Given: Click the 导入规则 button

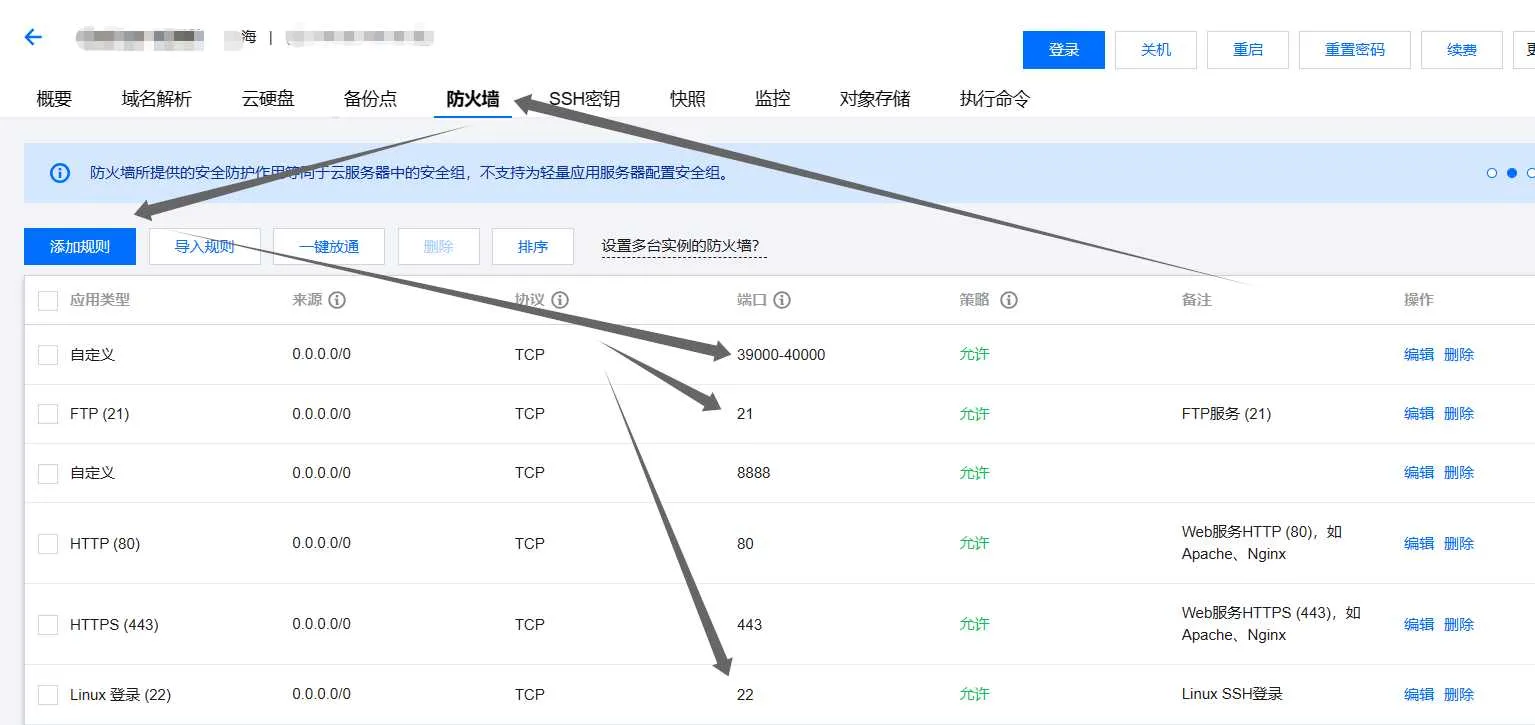Looking at the screenshot, I should pyautogui.click(x=205, y=246).
